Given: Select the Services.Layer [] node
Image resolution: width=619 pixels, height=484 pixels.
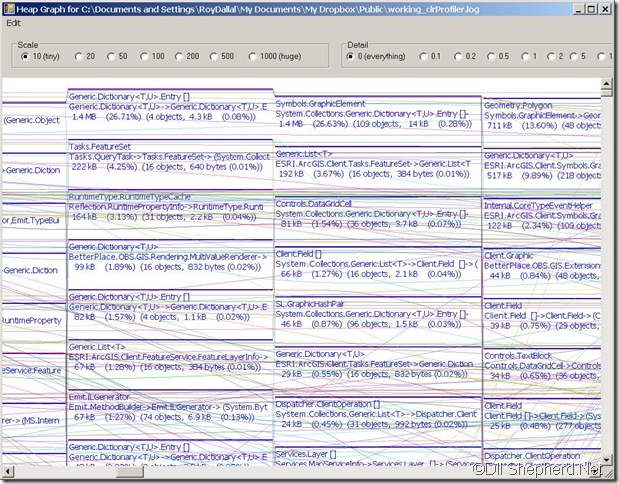Looking at the screenshot, I should [378, 457].
